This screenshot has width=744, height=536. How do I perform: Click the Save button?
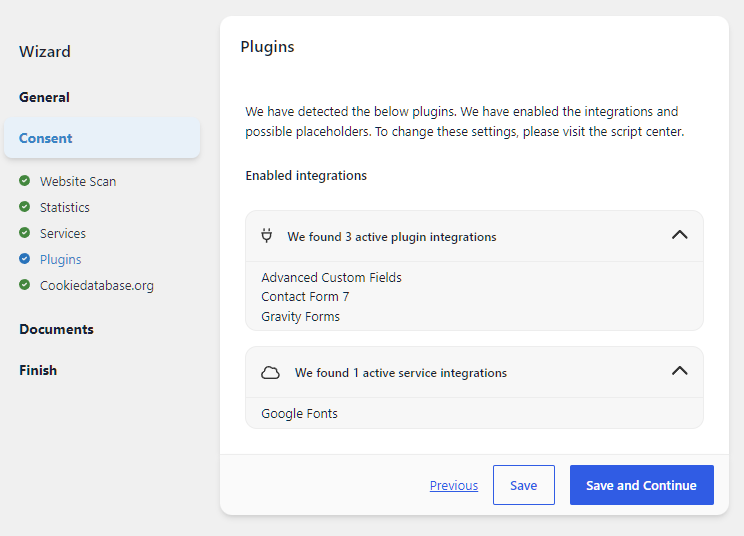(x=524, y=485)
